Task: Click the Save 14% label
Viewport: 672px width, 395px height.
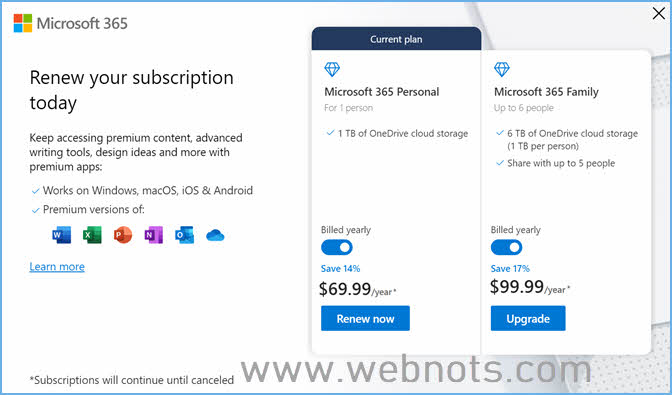Action: click(340, 269)
